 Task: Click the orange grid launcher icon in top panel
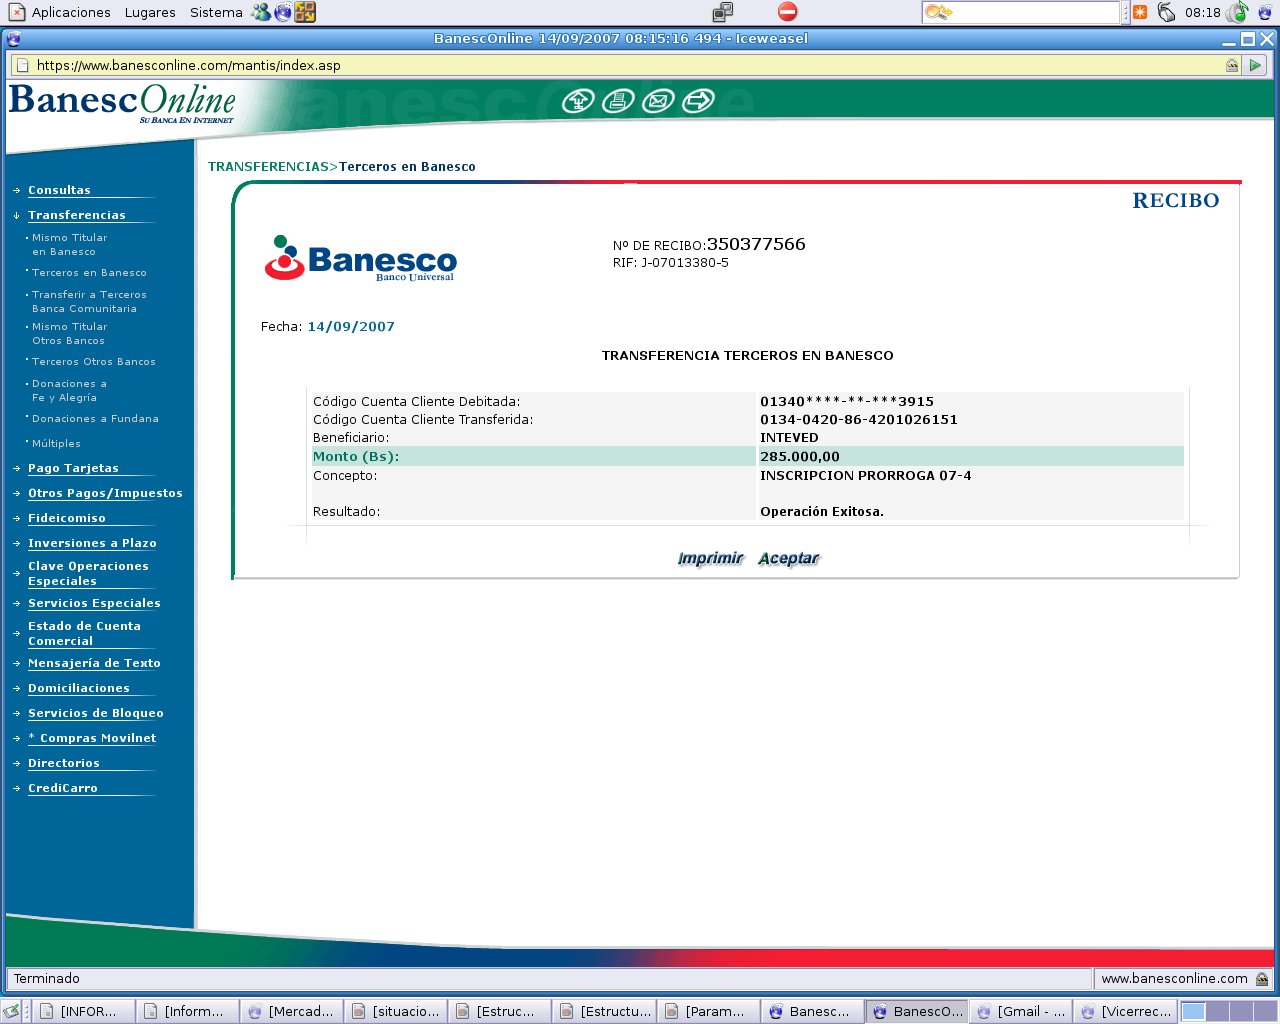pos(305,12)
